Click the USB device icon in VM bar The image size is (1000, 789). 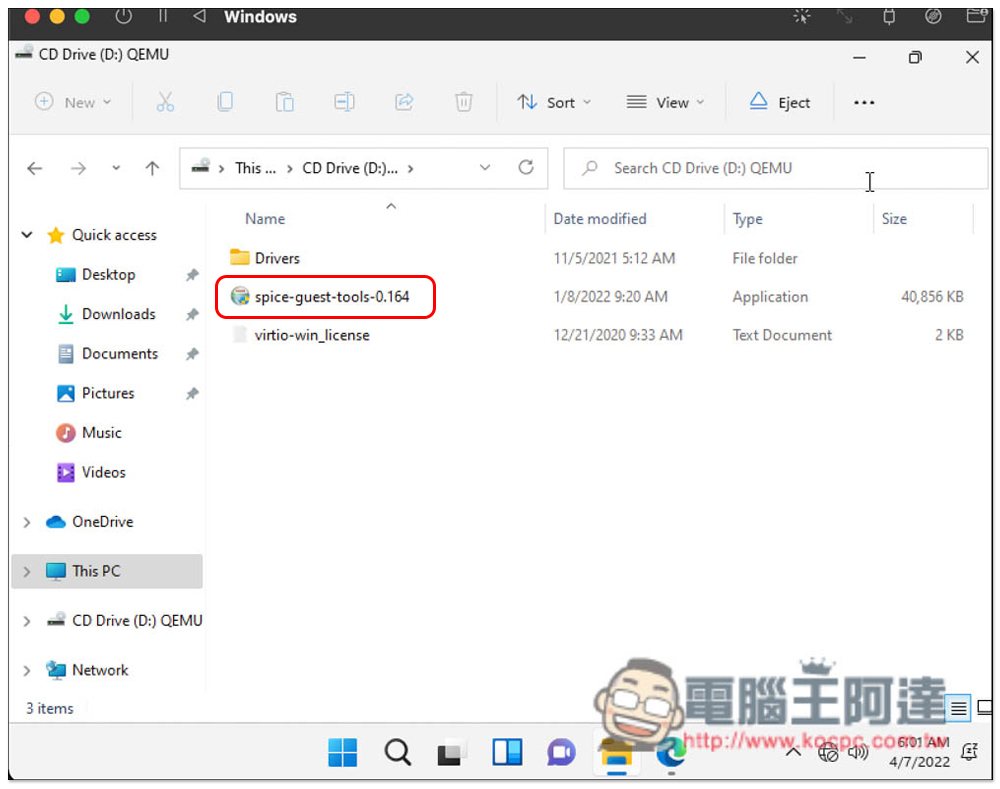tap(888, 17)
